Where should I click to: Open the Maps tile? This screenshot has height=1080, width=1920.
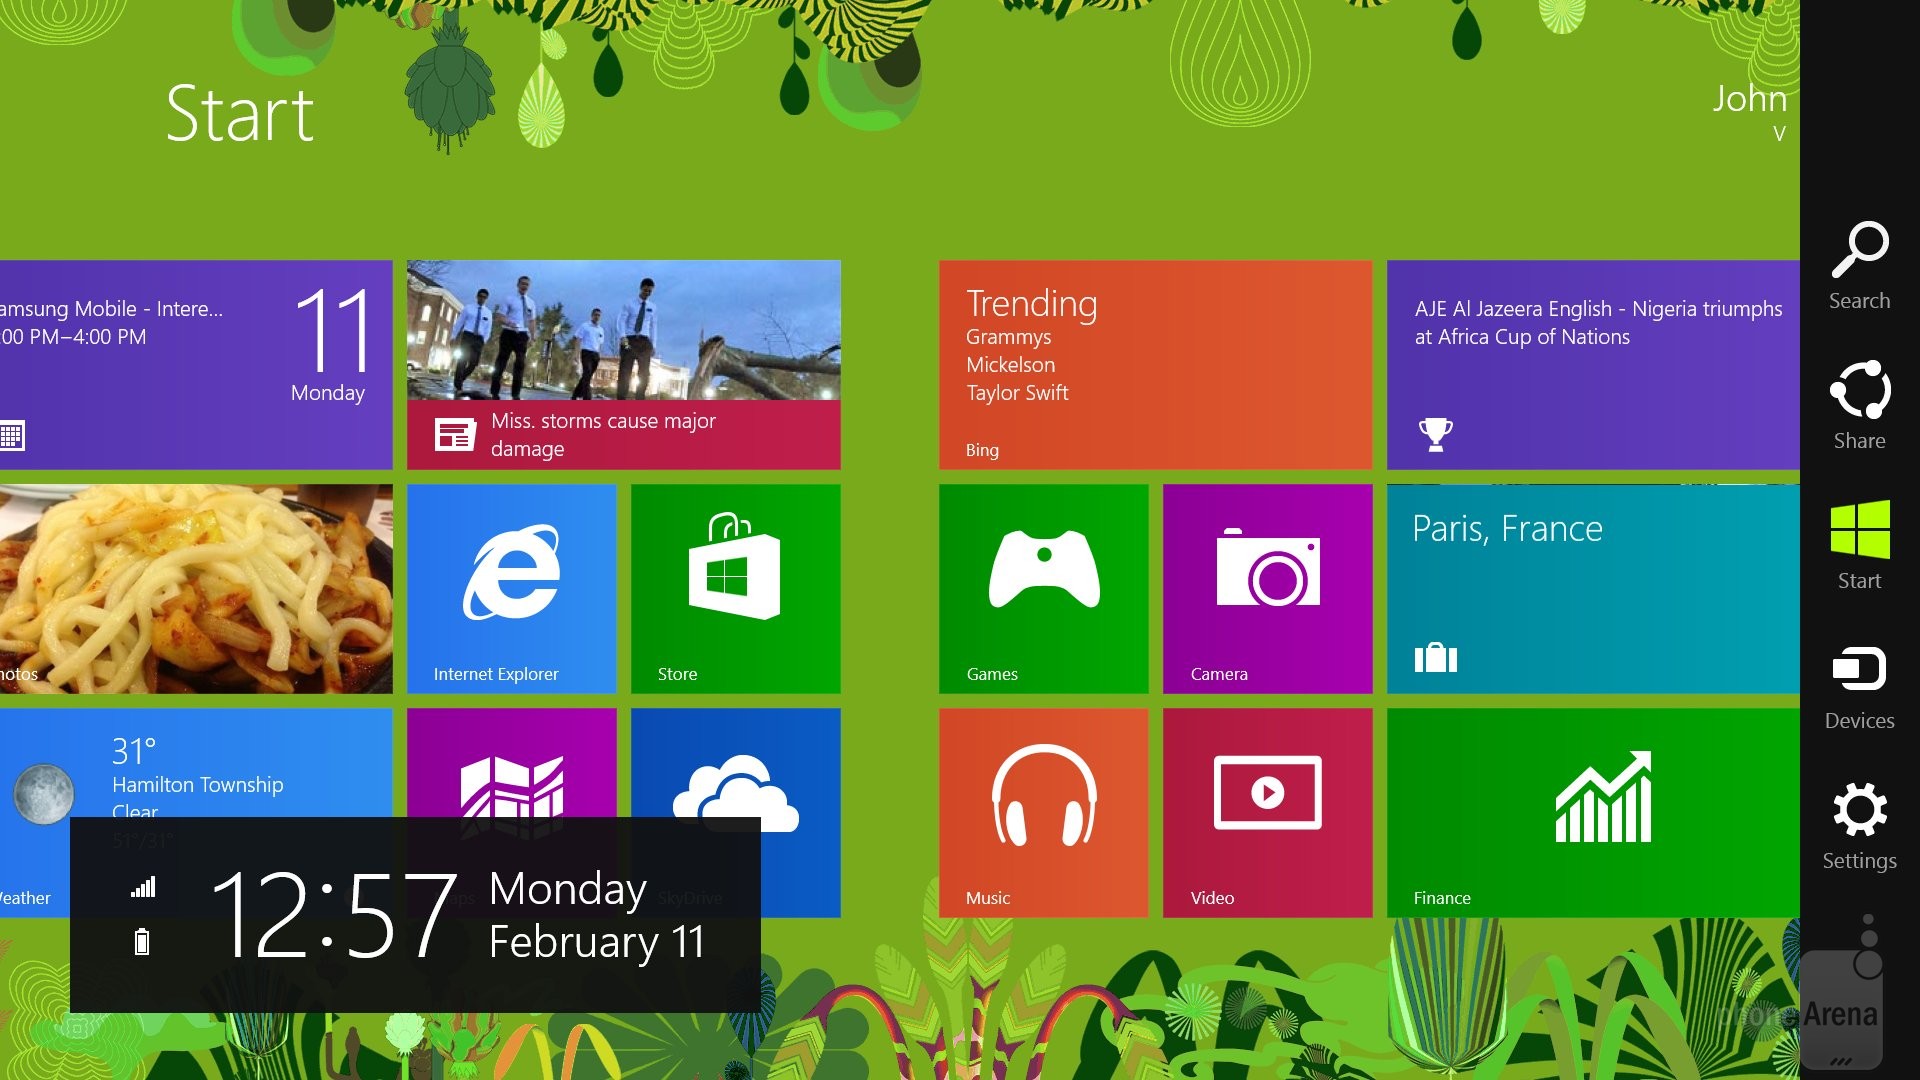tap(512, 763)
